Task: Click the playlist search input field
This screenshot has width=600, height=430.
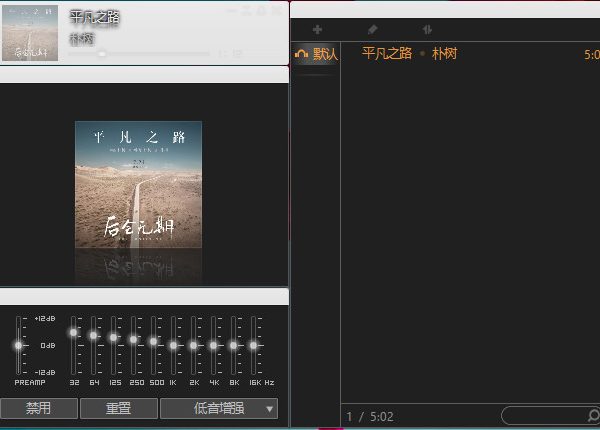Action: (x=545, y=415)
